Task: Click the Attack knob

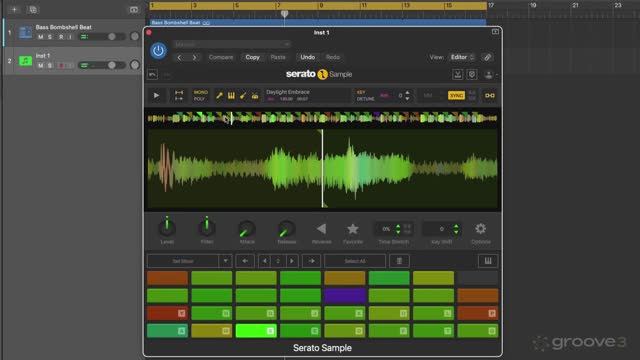Action: pyautogui.click(x=247, y=229)
